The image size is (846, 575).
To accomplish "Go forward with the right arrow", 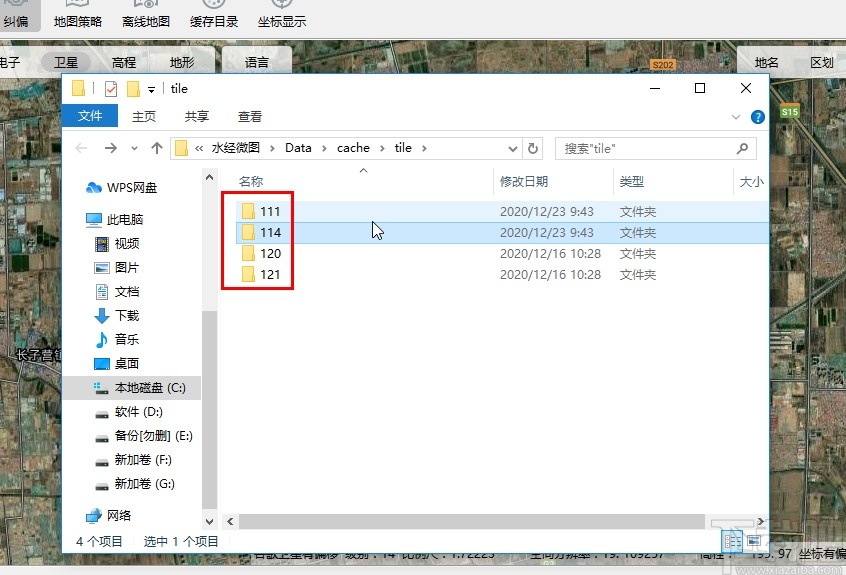I will [111, 148].
